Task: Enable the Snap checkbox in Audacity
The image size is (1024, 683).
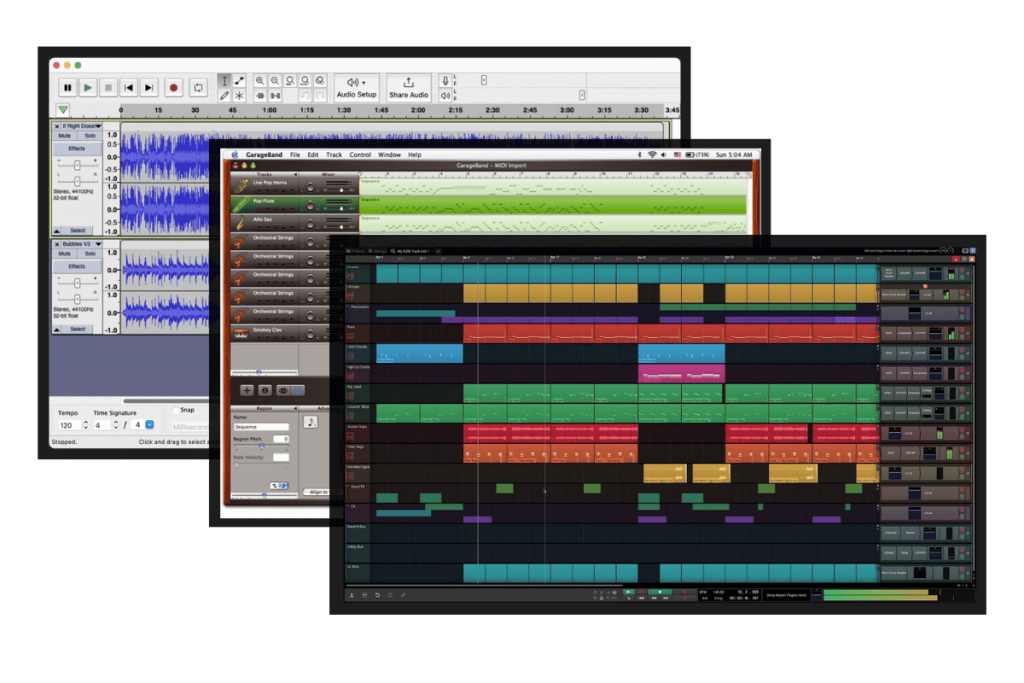Action: (x=176, y=409)
